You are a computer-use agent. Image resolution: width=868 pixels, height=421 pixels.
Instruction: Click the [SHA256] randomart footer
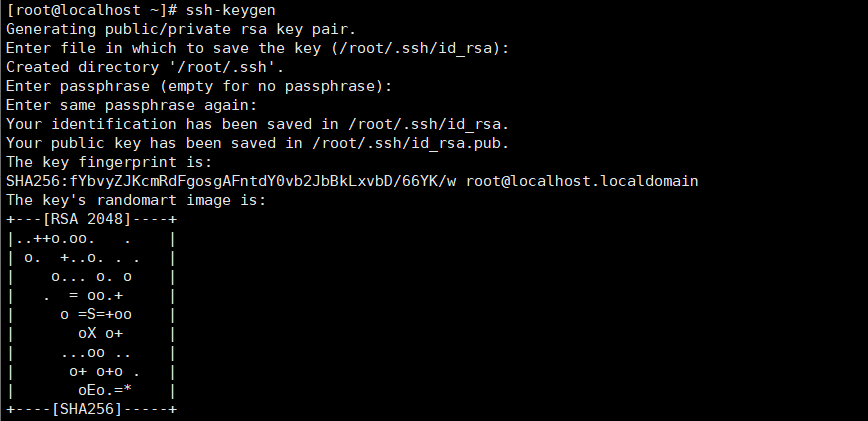click(88, 410)
